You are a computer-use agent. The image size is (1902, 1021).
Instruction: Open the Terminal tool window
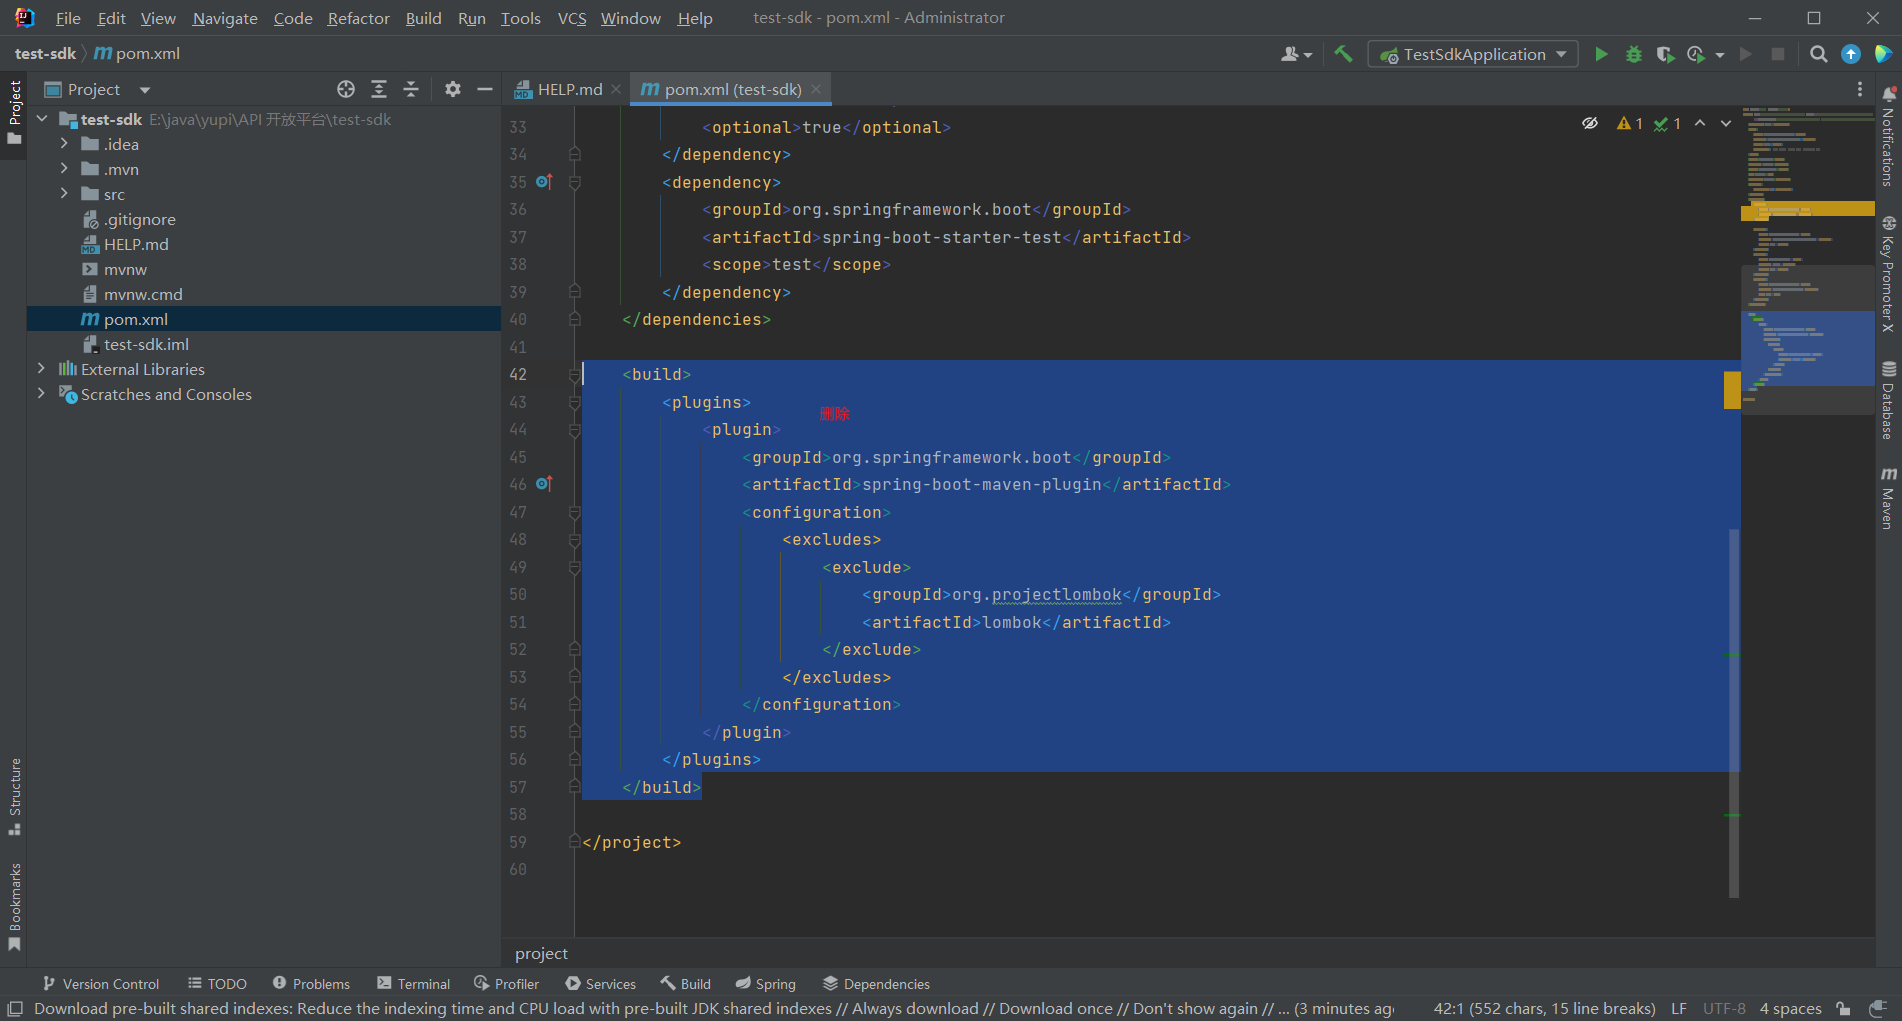click(x=414, y=984)
